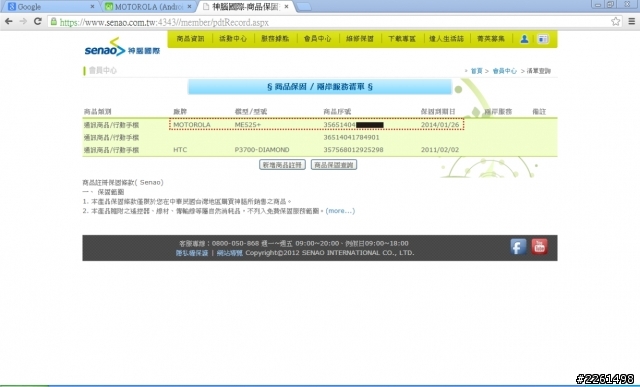This screenshot has height=387, width=640.
Task: Click 廠牌 column header
Action: tap(180, 111)
